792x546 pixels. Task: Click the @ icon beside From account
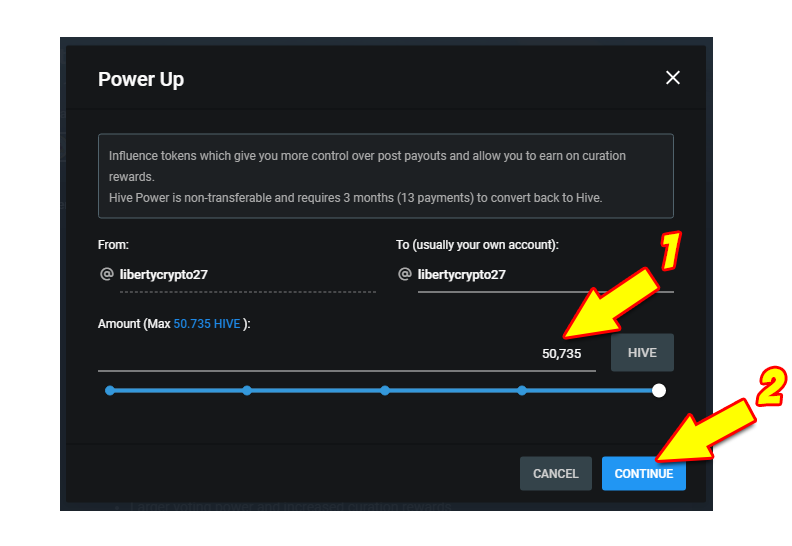click(107, 274)
